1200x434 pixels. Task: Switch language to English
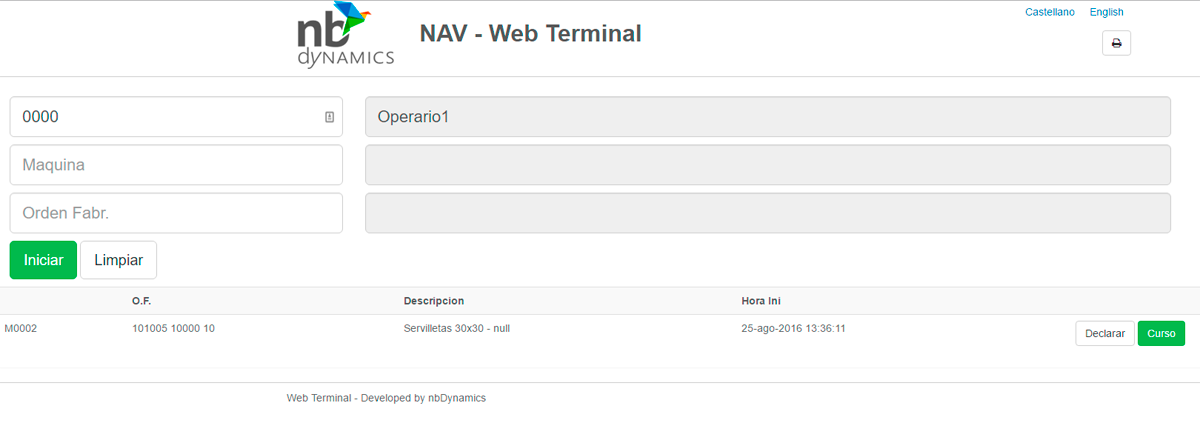pyautogui.click(x=1107, y=12)
